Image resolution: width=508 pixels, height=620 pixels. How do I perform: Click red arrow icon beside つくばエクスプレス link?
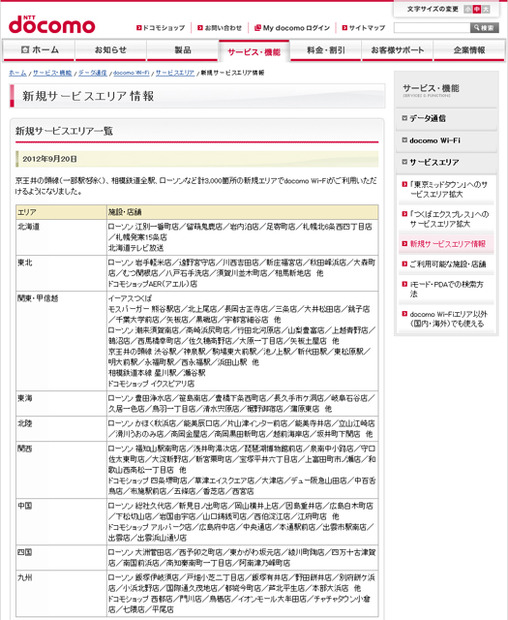[404, 214]
